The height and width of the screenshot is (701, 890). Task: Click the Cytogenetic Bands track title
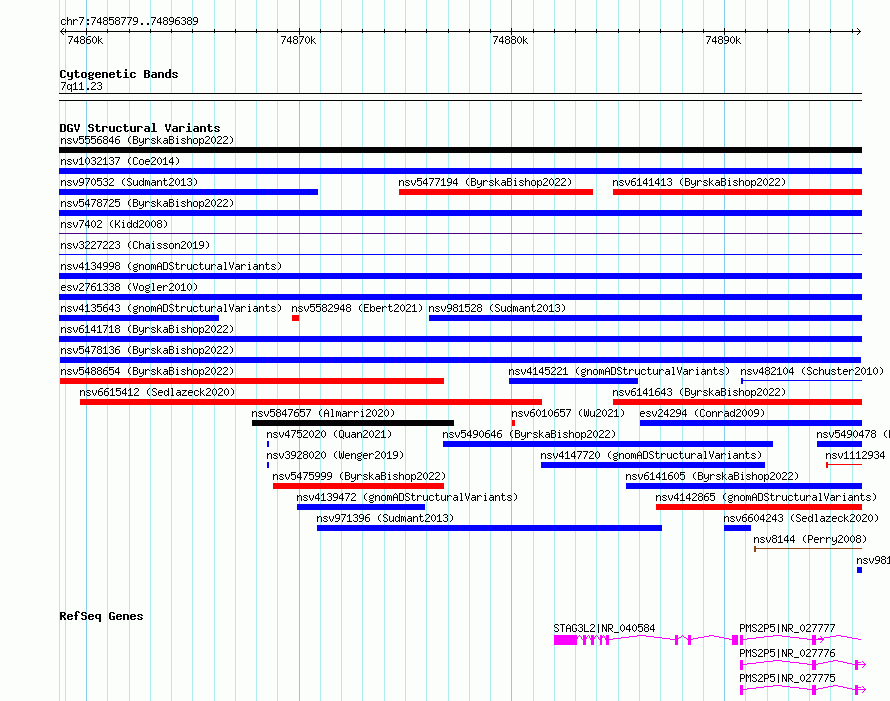coord(119,74)
